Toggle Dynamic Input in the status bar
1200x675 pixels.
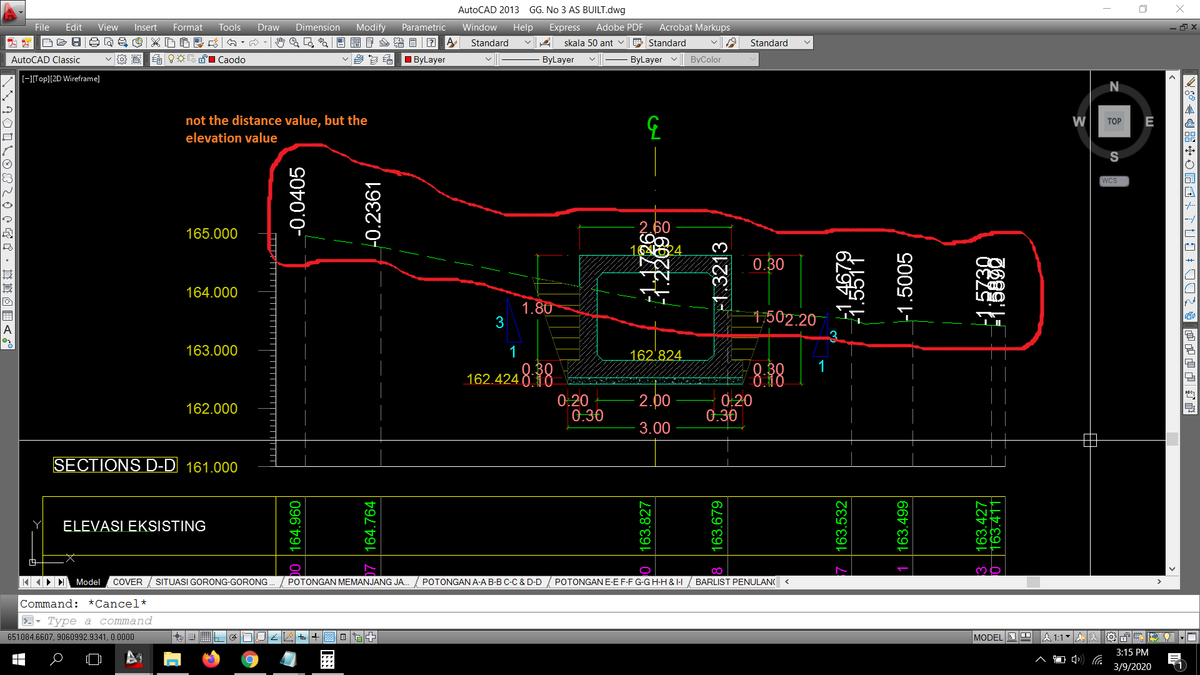[x=303, y=637]
